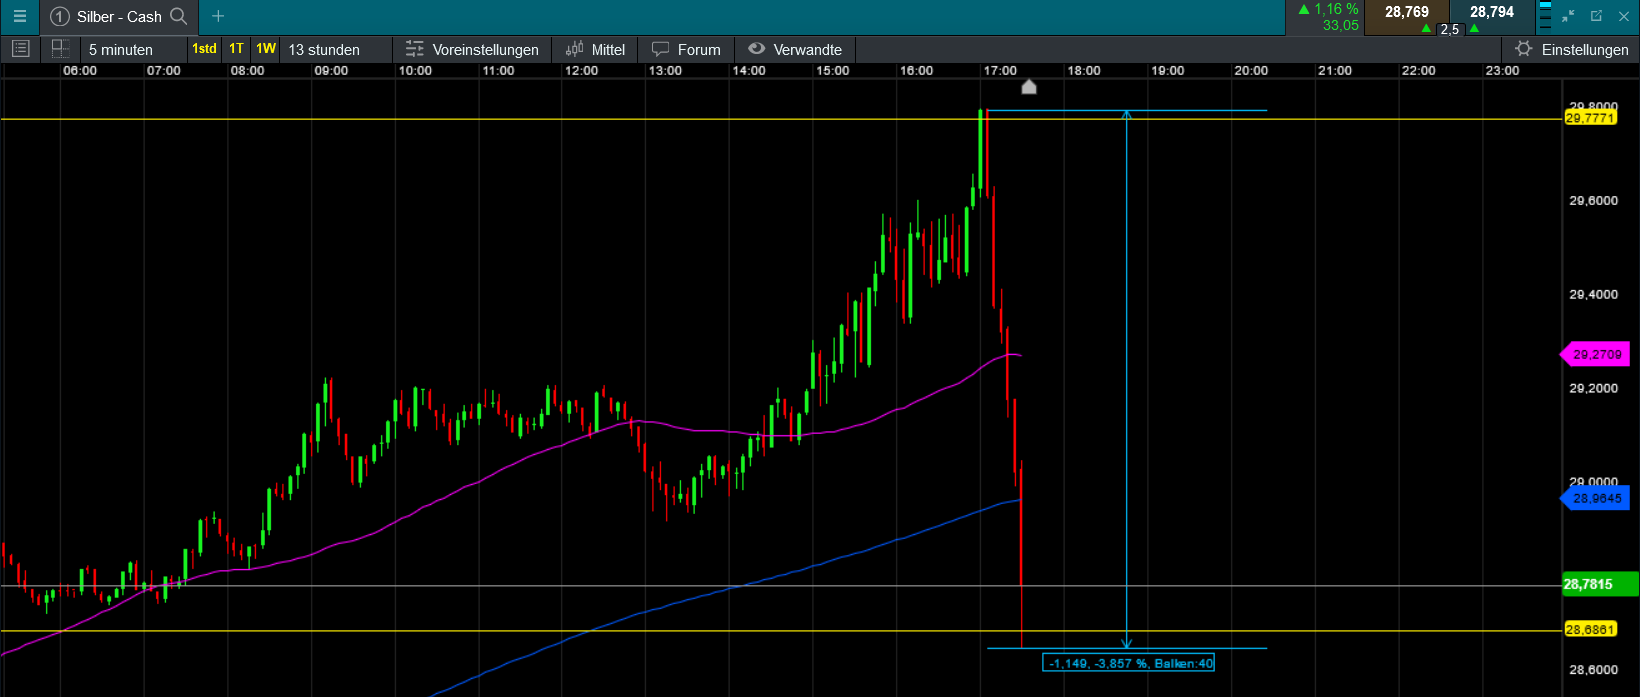
Task: Shrink the chart window with collapse arrows
Action: pyautogui.click(x=1568, y=16)
